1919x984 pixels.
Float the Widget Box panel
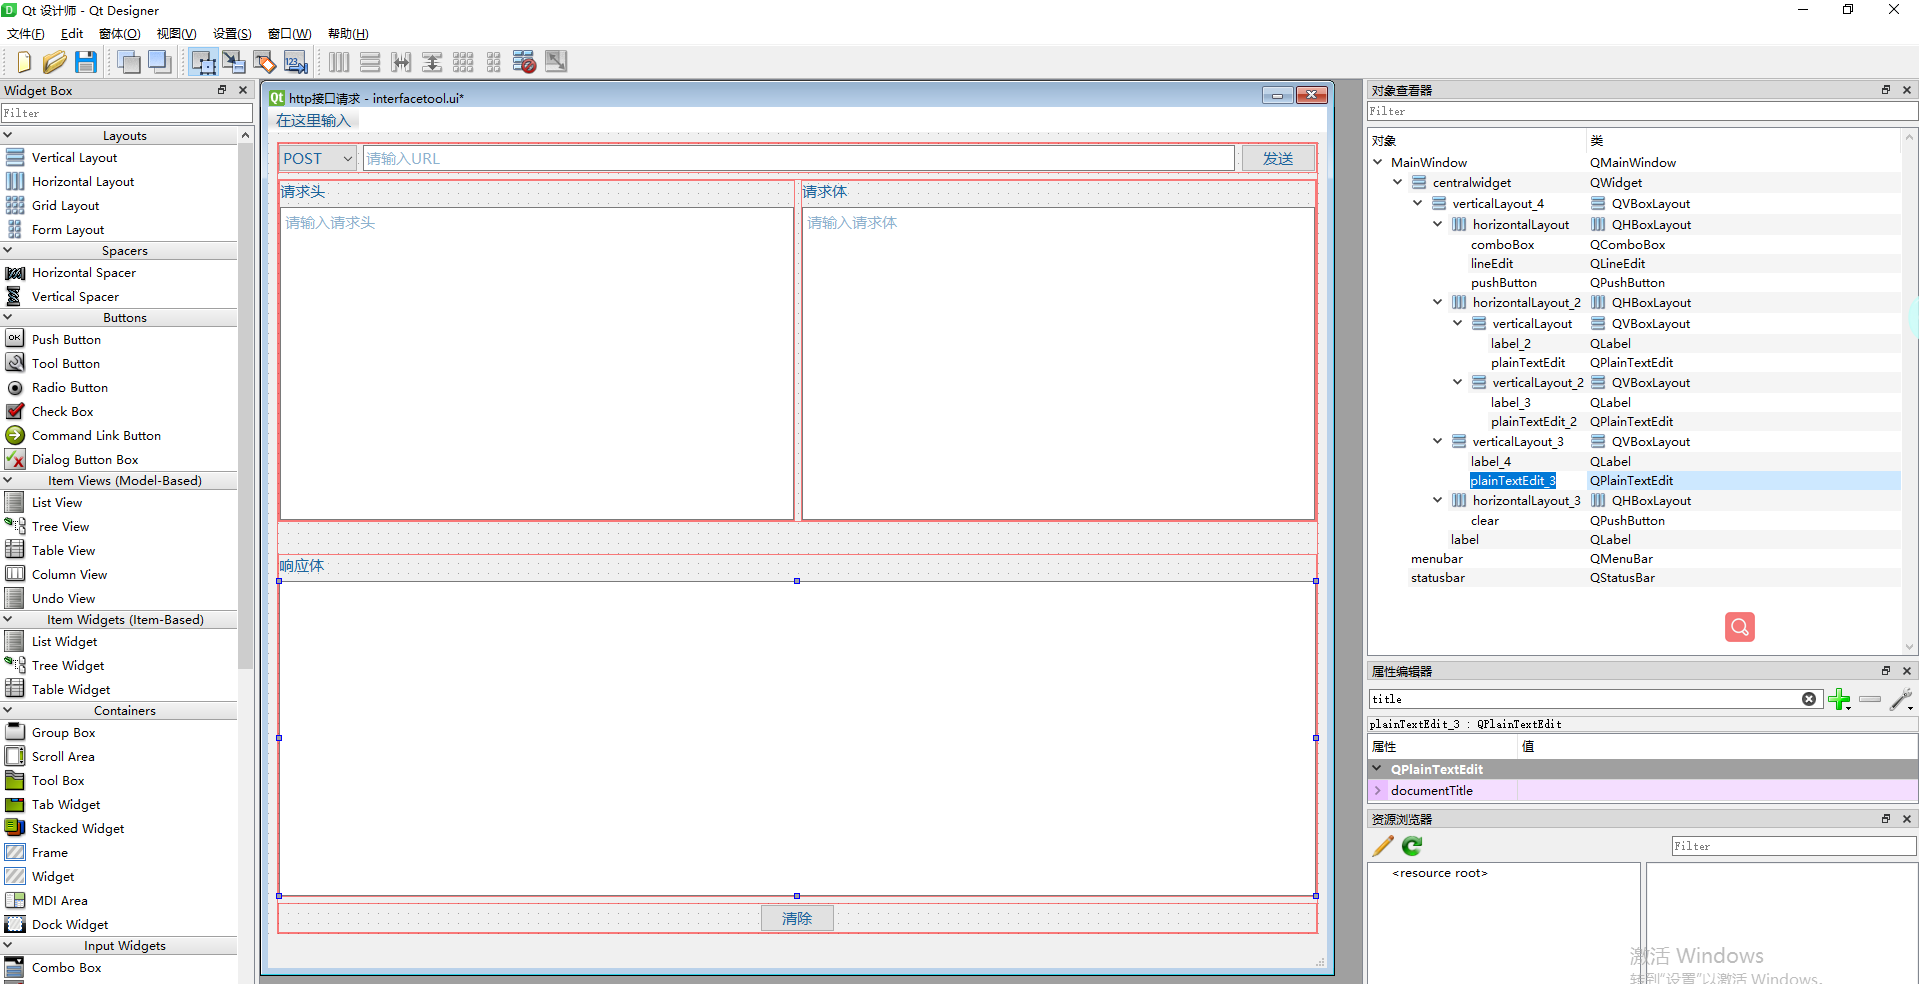click(222, 90)
